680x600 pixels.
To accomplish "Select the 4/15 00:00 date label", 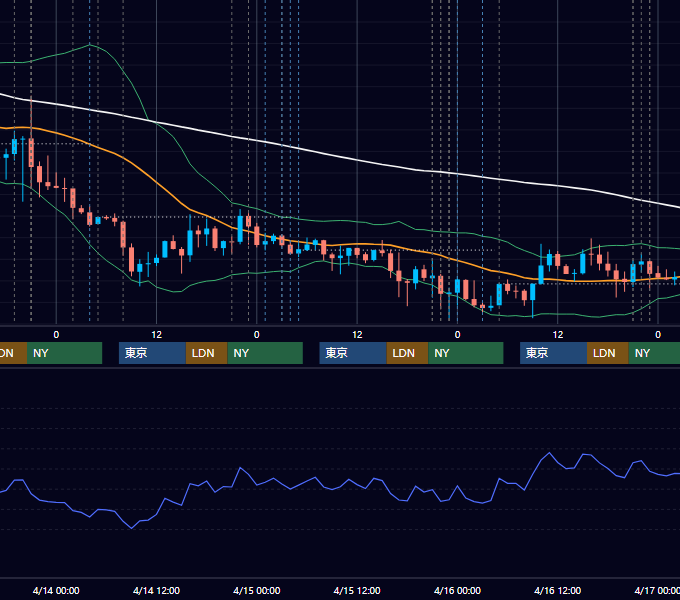I will pyautogui.click(x=257, y=590).
